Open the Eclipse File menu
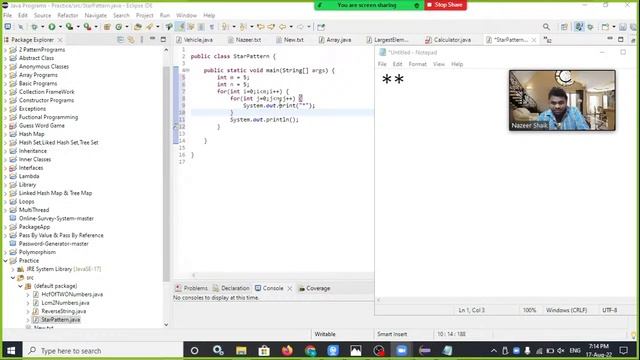Image resolution: width=640 pixels, height=360 pixels. click(8, 15)
